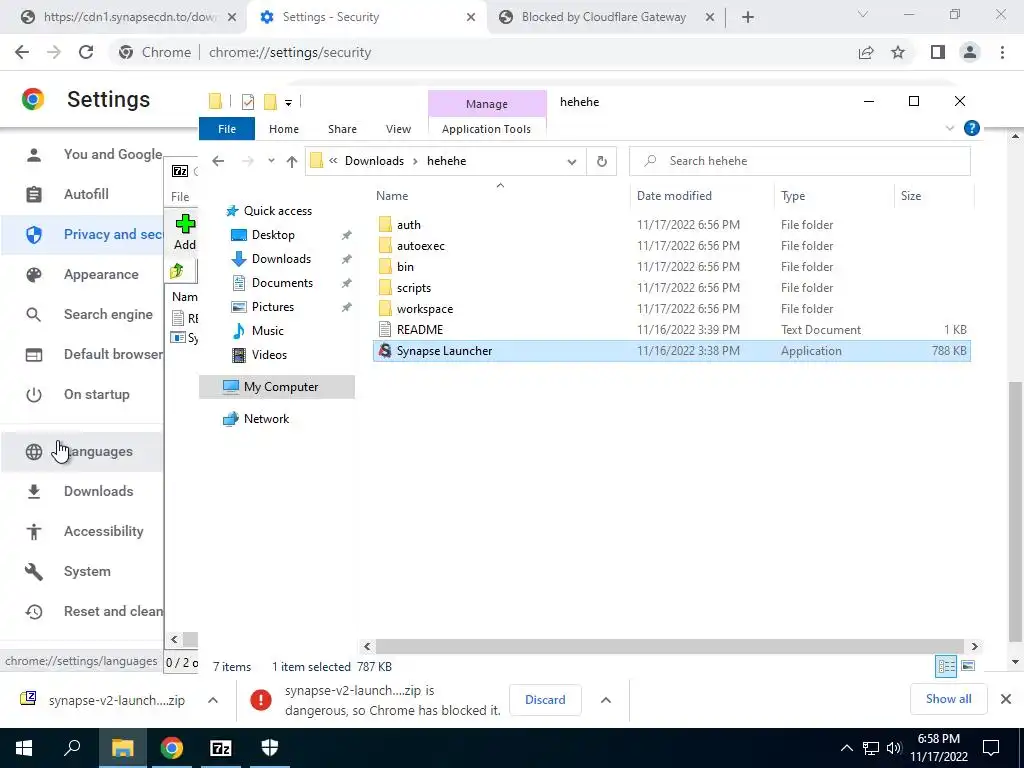Select Desktop in Quick access

[x=273, y=234]
